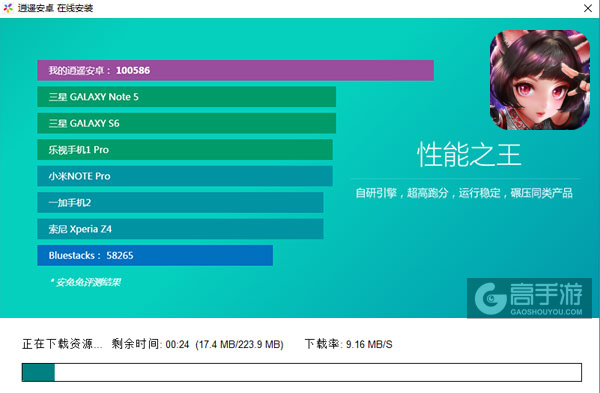Click the 安兔兔评测结果 footnote

(85, 282)
